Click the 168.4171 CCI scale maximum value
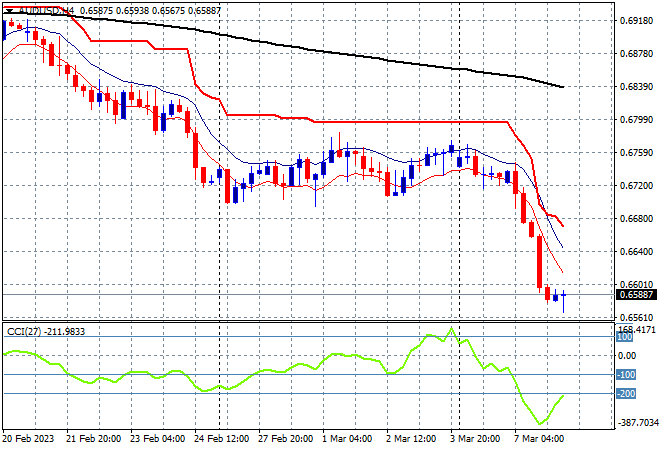Screen dimensions: 660x450 coord(636,329)
